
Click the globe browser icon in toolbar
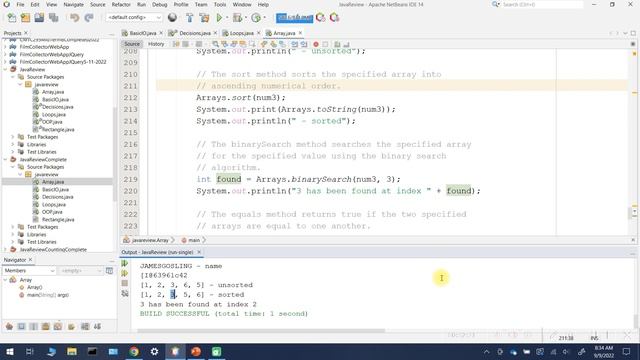172,18
